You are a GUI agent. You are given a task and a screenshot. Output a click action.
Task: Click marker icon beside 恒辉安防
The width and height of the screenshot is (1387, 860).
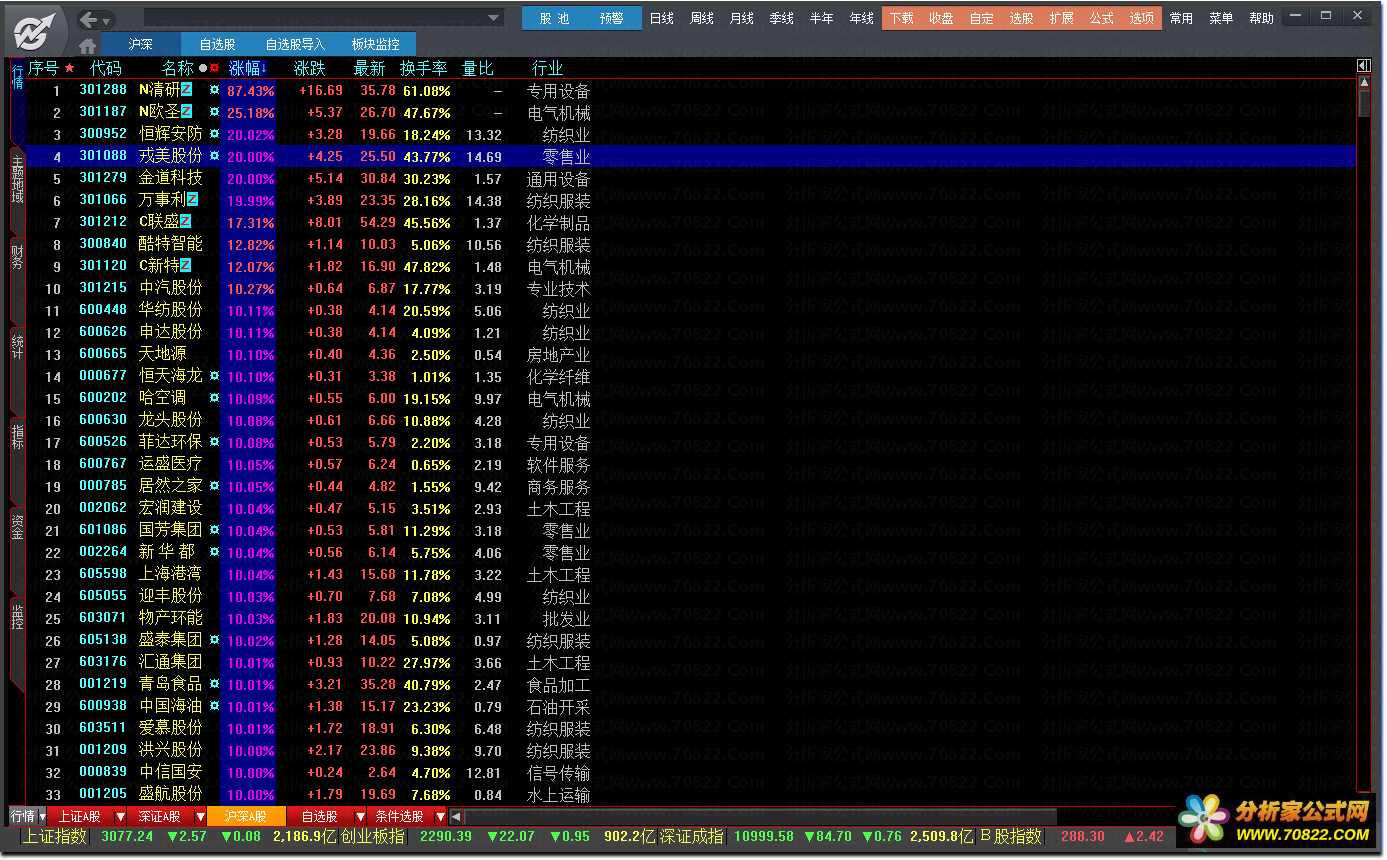pyautogui.click(x=214, y=134)
